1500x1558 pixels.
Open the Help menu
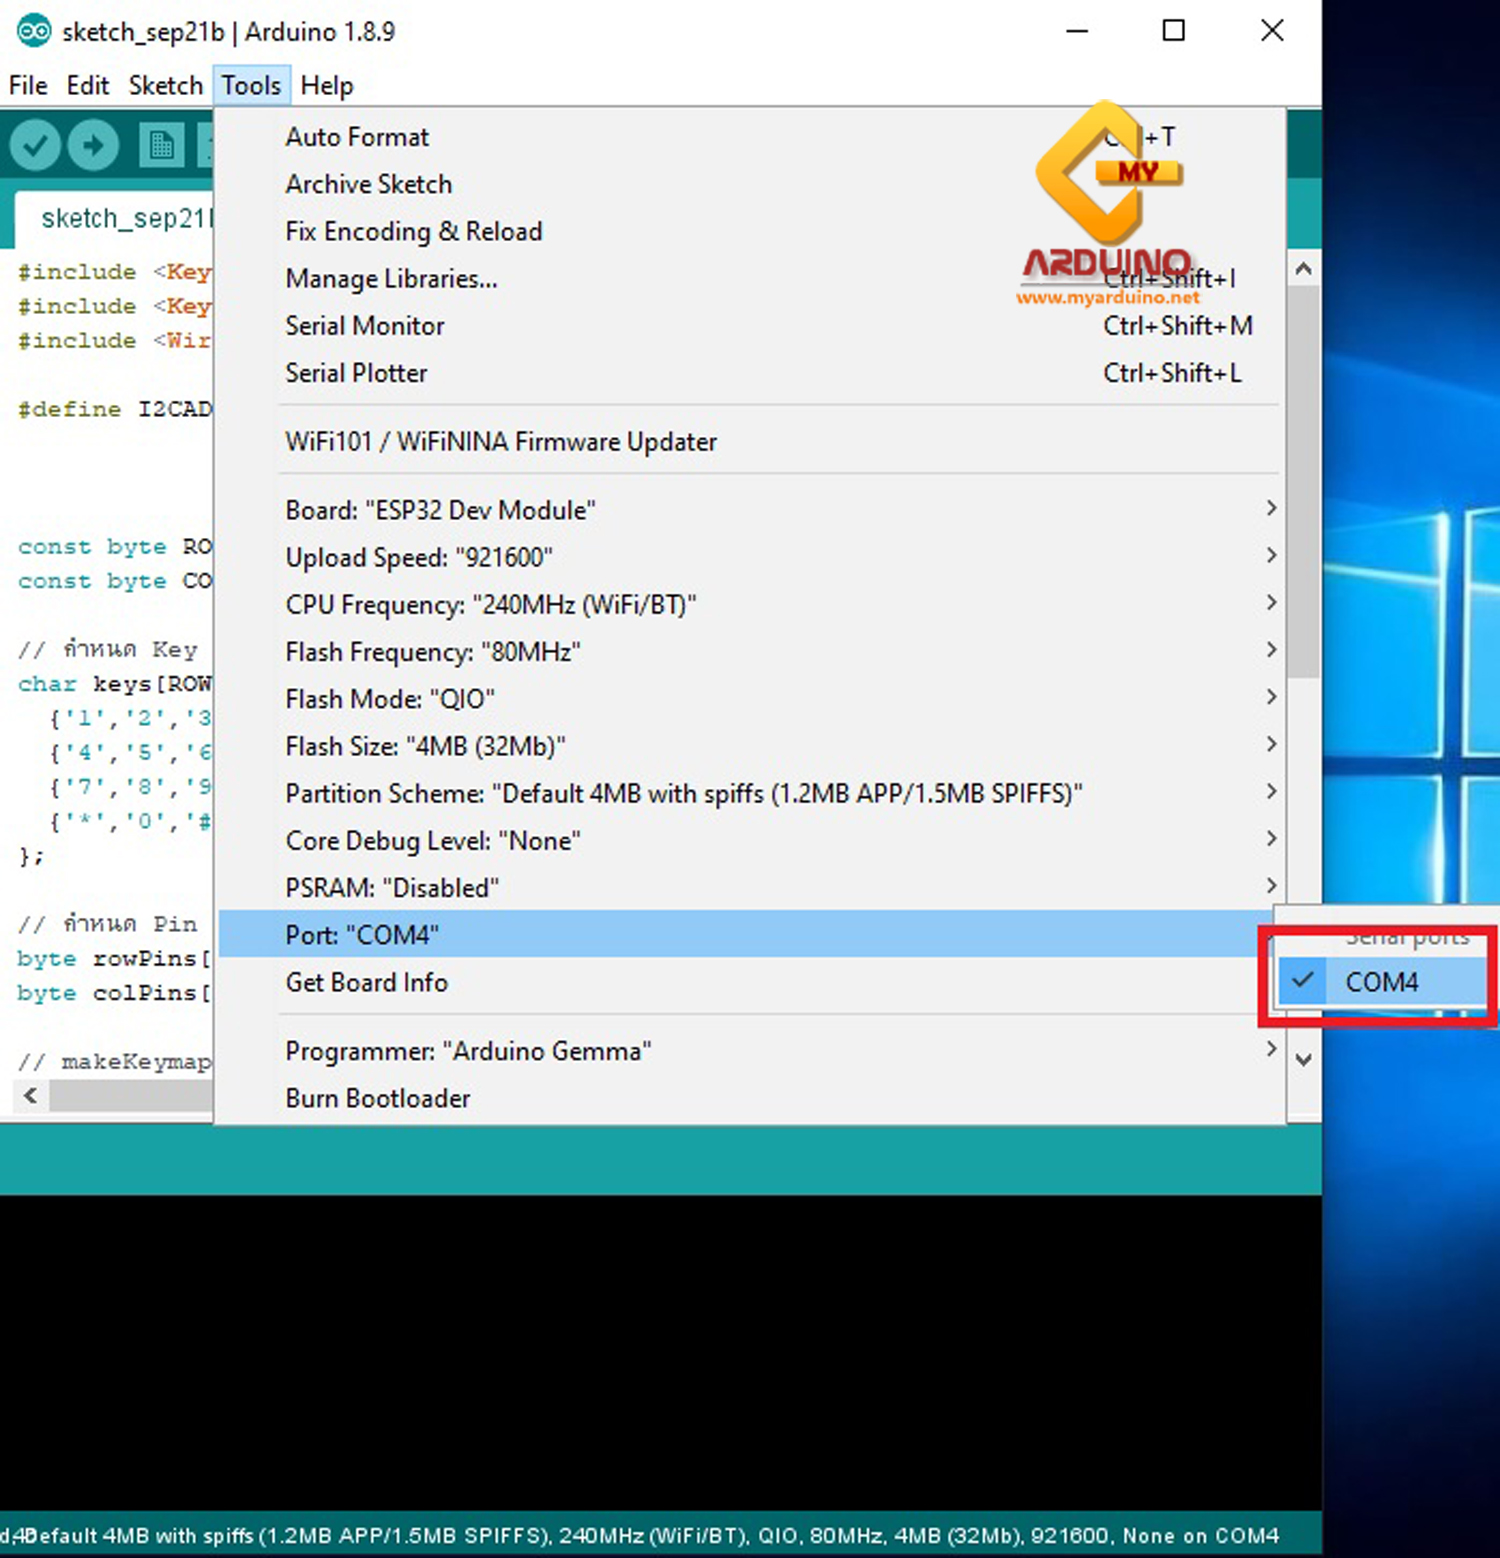coord(326,85)
